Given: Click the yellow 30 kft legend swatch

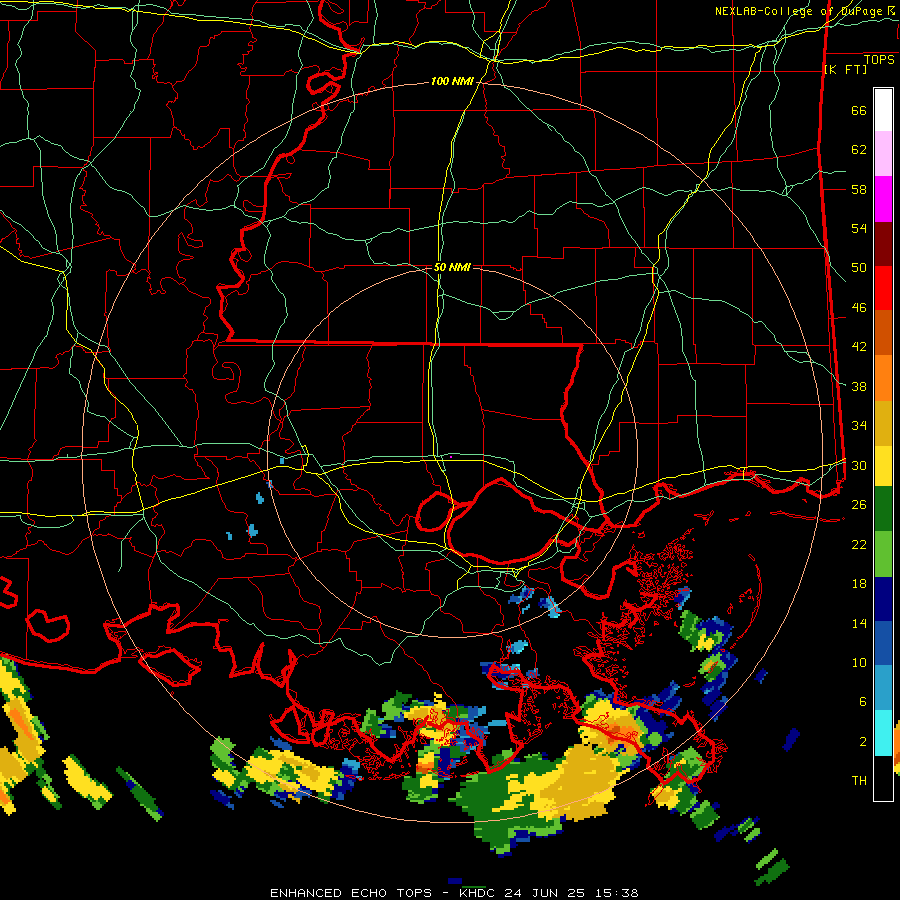Looking at the screenshot, I should tap(883, 465).
